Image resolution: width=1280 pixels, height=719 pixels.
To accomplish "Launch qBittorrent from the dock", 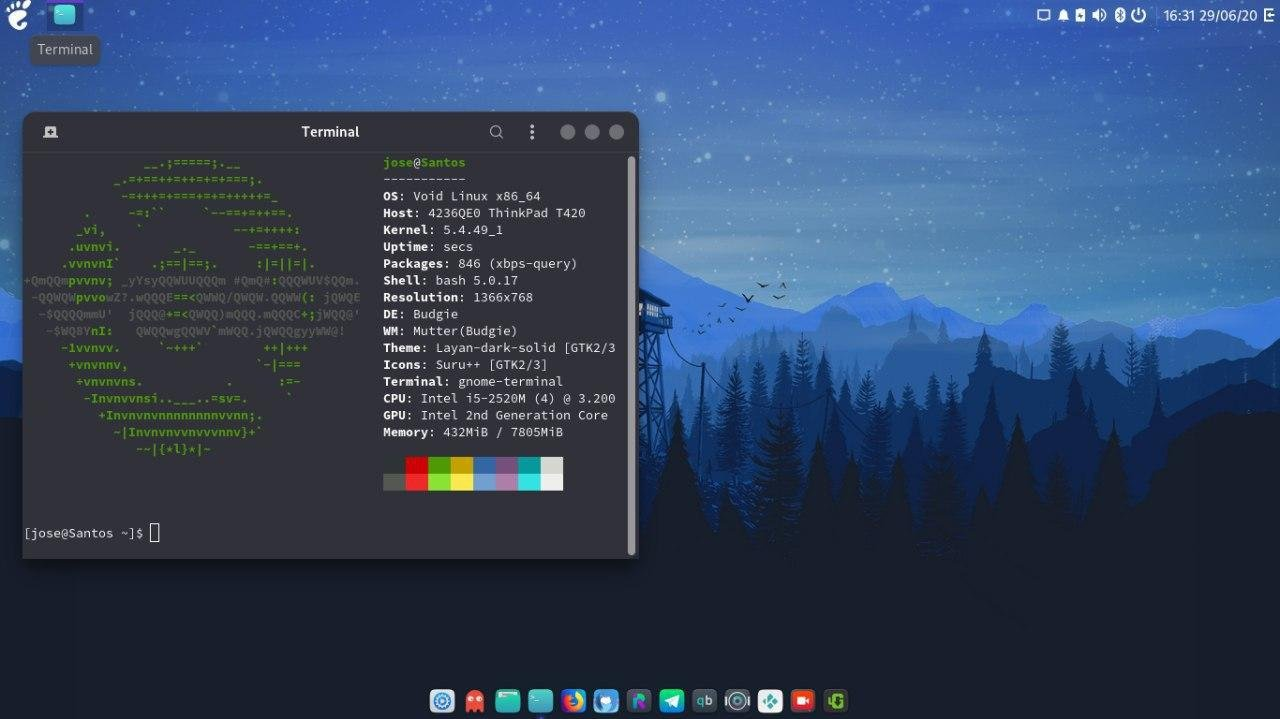I will click(704, 701).
